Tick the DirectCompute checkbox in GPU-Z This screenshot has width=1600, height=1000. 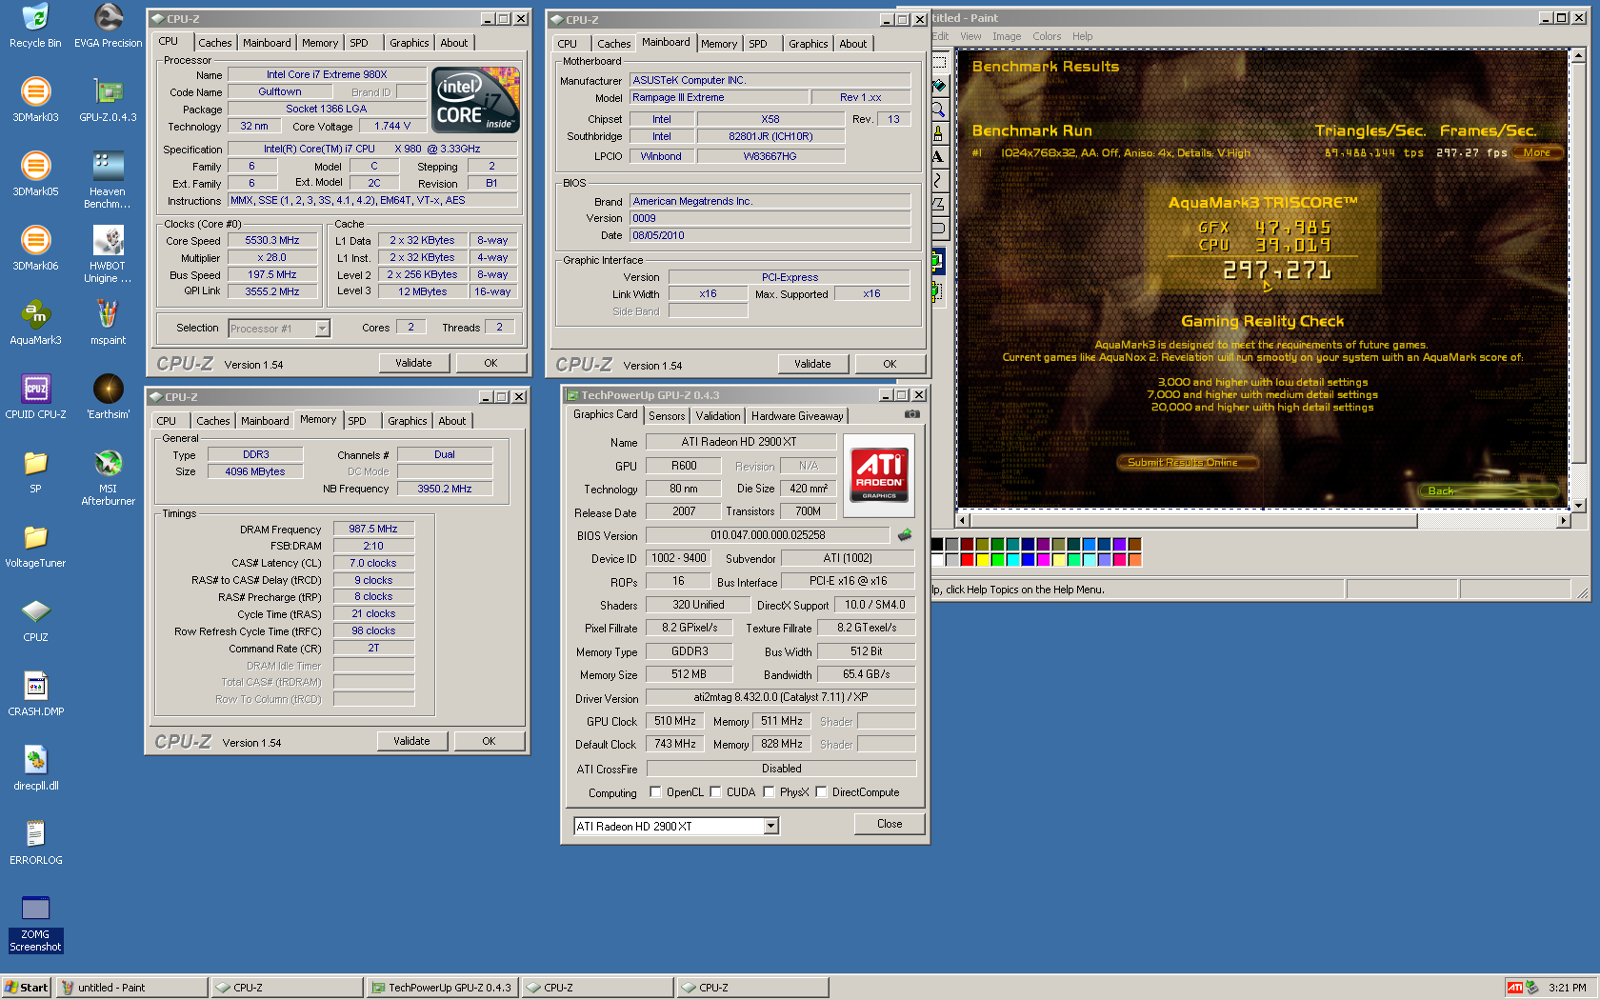(x=821, y=792)
